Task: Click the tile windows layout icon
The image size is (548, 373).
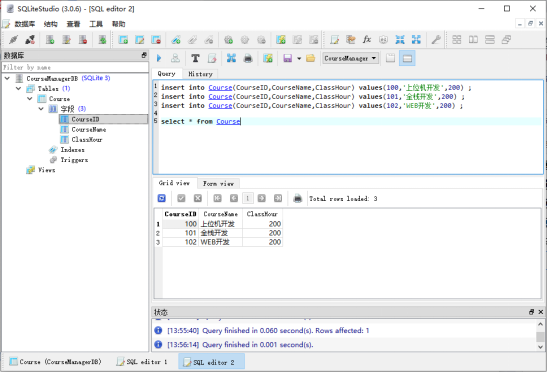Action: [x=456, y=40]
